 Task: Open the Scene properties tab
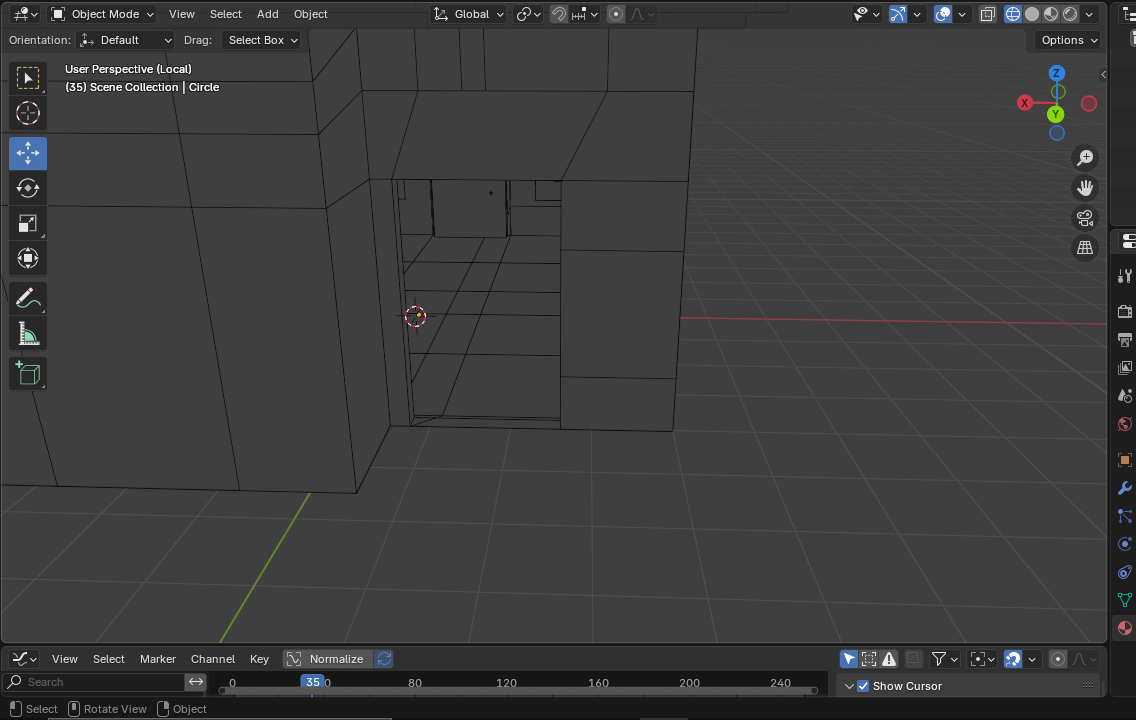[x=1124, y=396]
